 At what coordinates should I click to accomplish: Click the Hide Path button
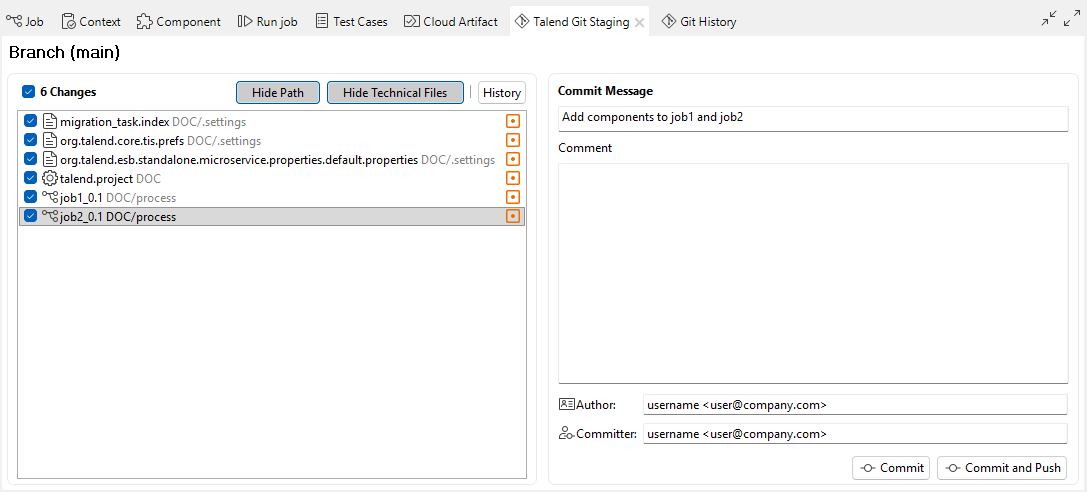pos(278,92)
